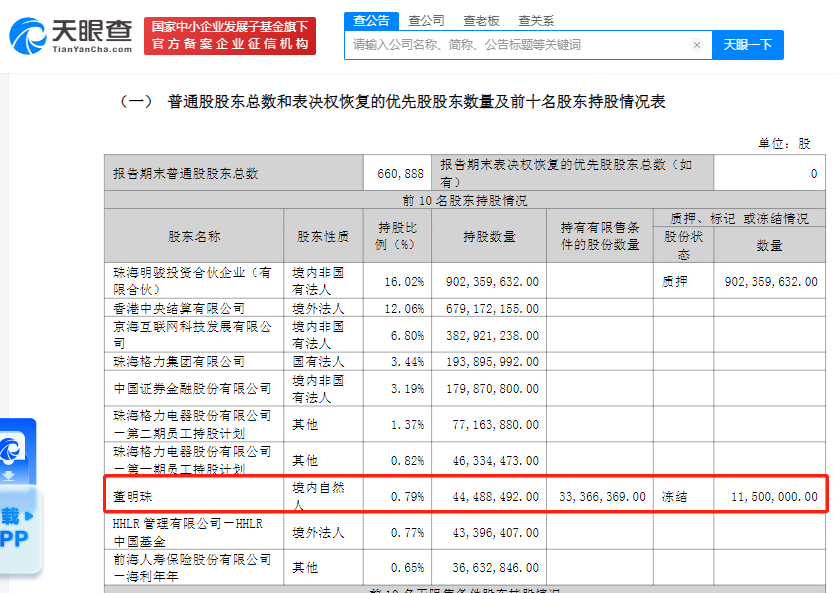This screenshot has height=593, width=839.
Task: Click the 16.02% holding ratio cell
Action: click(398, 280)
